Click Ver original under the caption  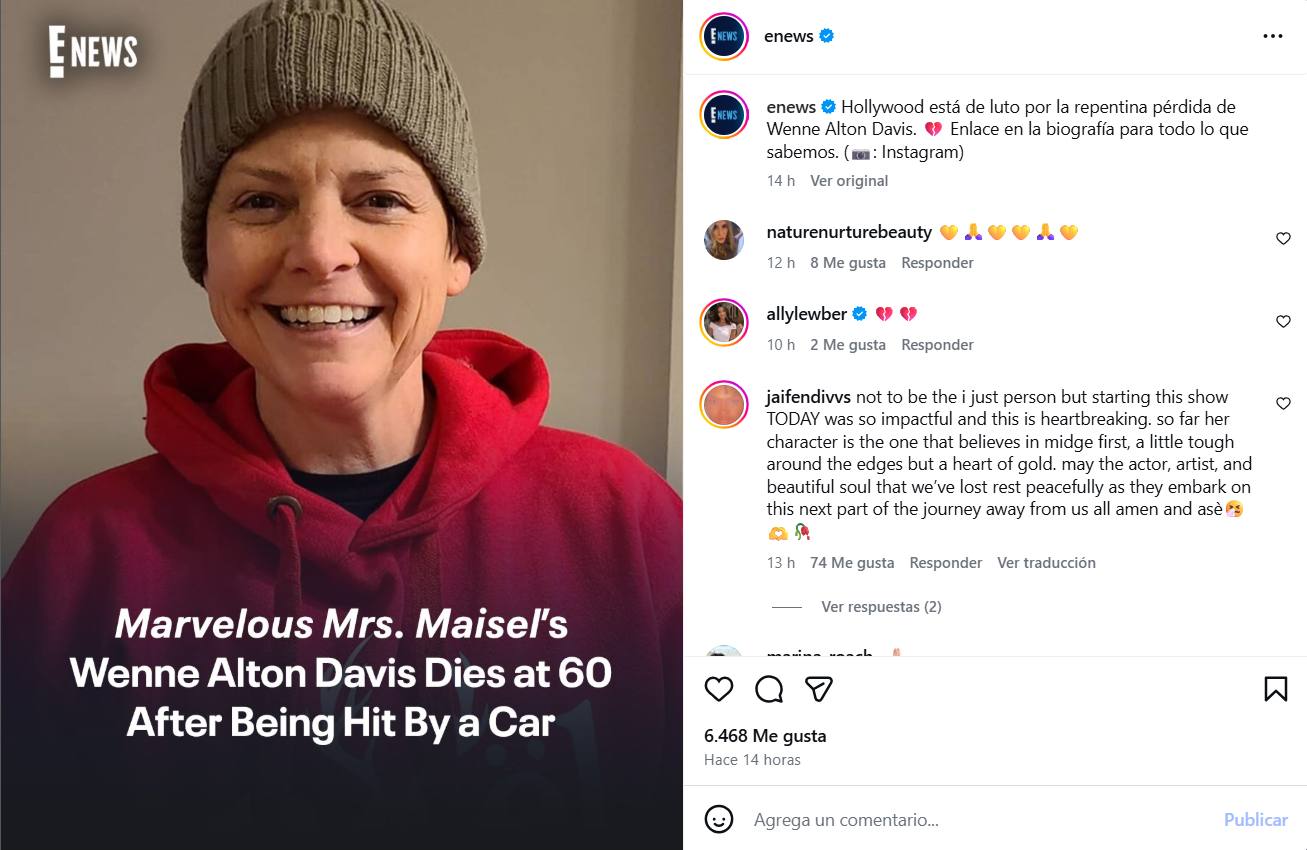848,181
